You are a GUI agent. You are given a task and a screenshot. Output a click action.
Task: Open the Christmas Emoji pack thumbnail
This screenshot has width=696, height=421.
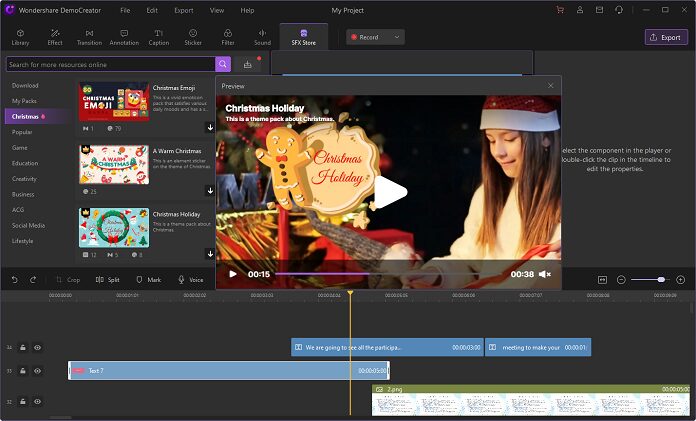click(x=114, y=101)
